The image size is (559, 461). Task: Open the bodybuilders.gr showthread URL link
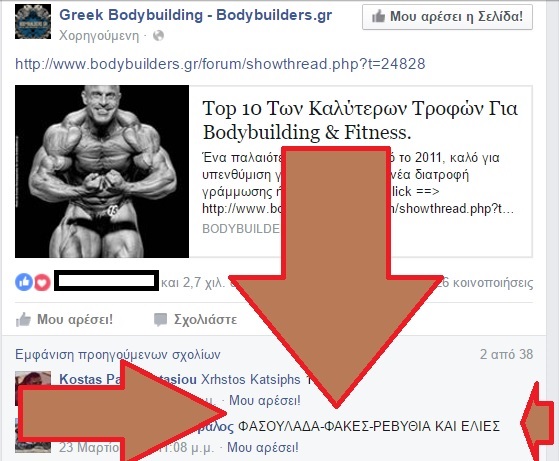[220, 64]
